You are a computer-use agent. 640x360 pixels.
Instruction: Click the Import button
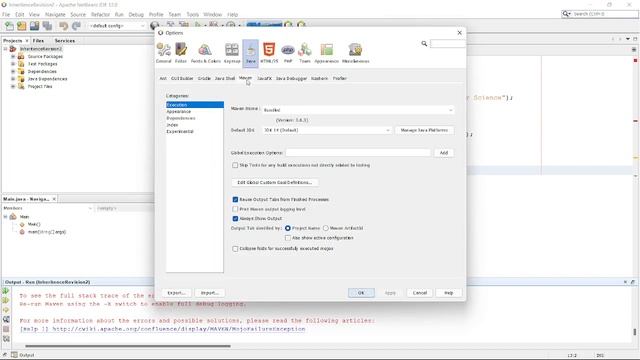pyautogui.click(x=210, y=293)
